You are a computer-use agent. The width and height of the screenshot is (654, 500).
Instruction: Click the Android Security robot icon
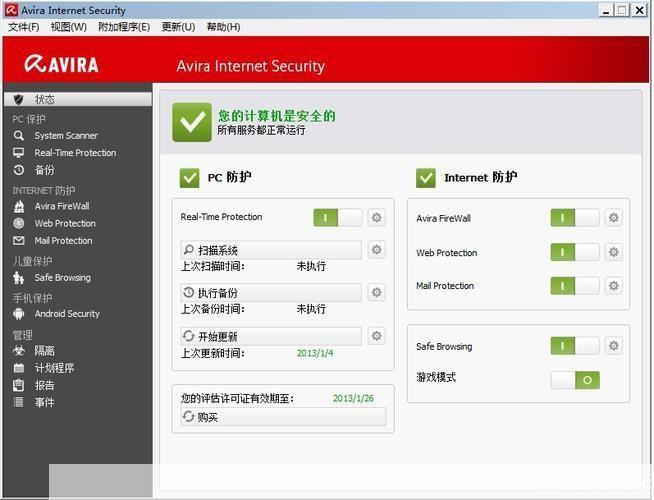click(x=18, y=314)
